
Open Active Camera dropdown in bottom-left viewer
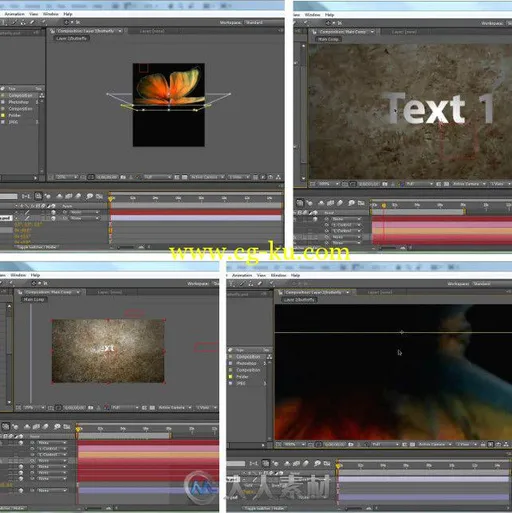pyautogui.click(x=175, y=408)
